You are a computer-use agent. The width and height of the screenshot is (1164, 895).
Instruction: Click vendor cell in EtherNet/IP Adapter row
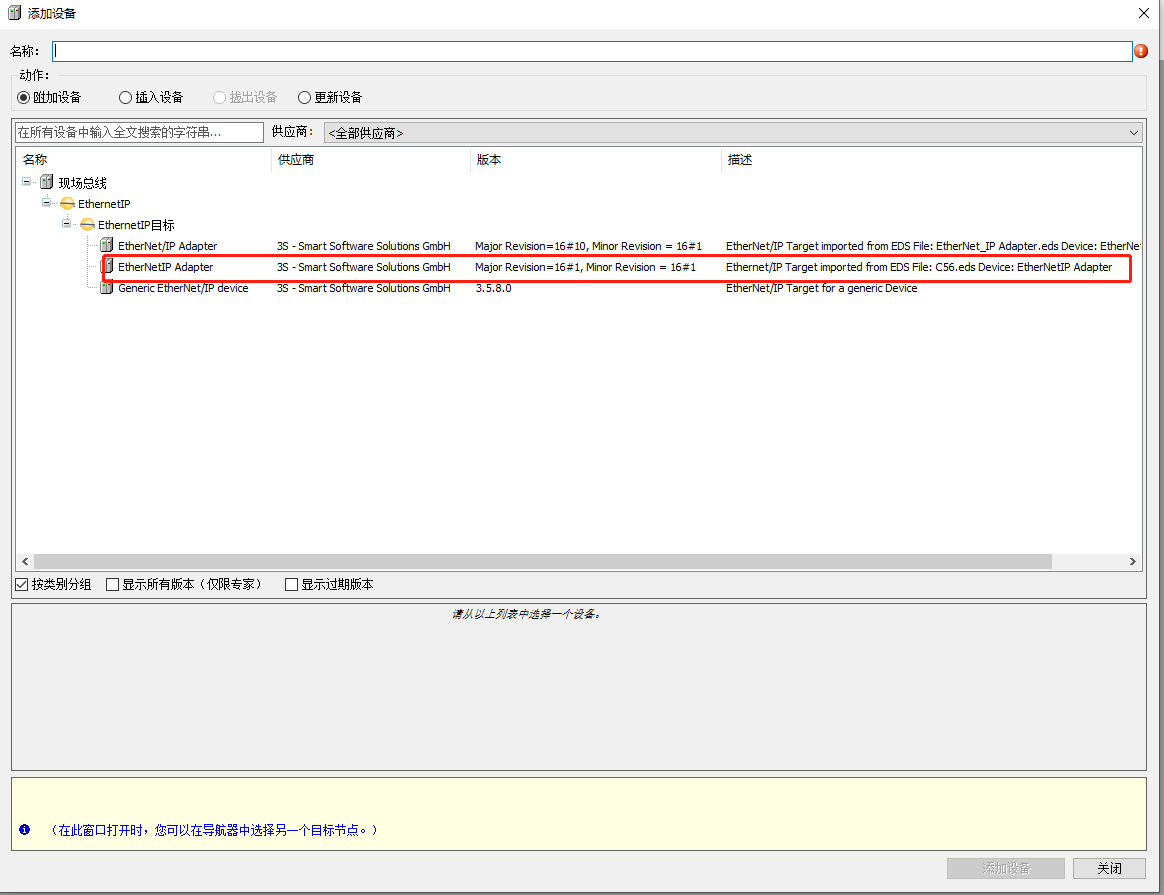tap(364, 246)
